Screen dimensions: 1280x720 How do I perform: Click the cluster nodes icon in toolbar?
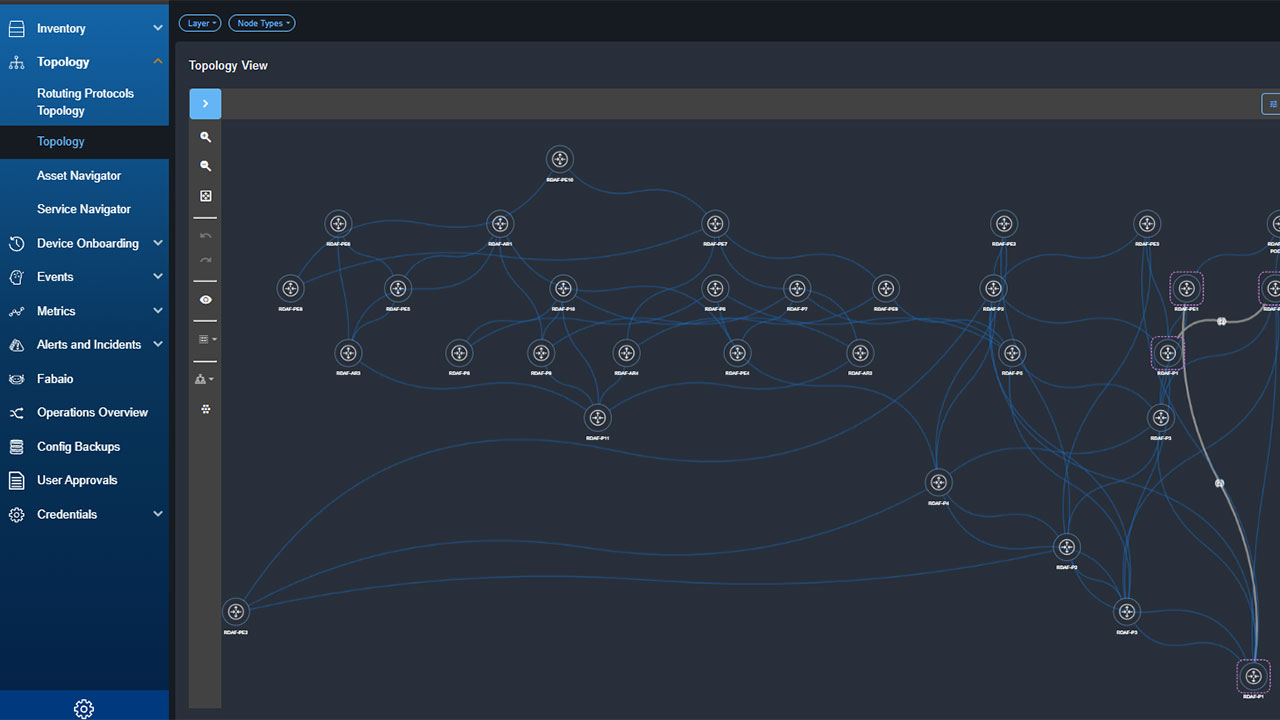[205, 409]
